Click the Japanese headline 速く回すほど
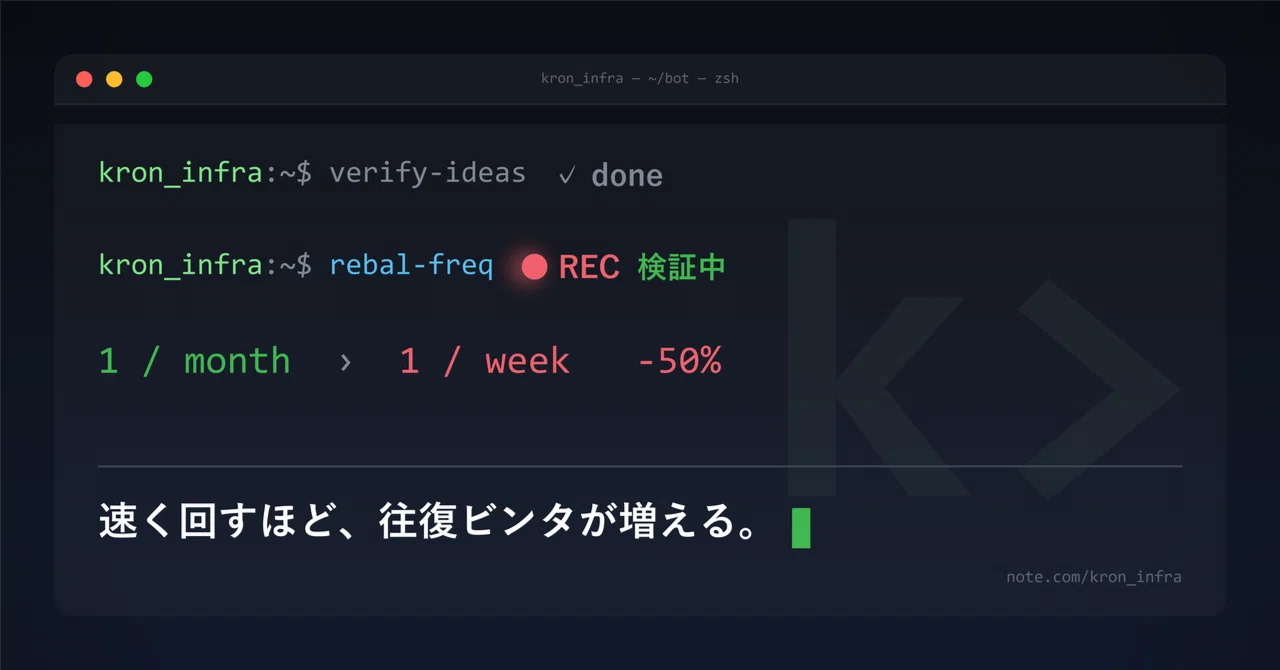The height and width of the screenshot is (670, 1280). pos(220,523)
